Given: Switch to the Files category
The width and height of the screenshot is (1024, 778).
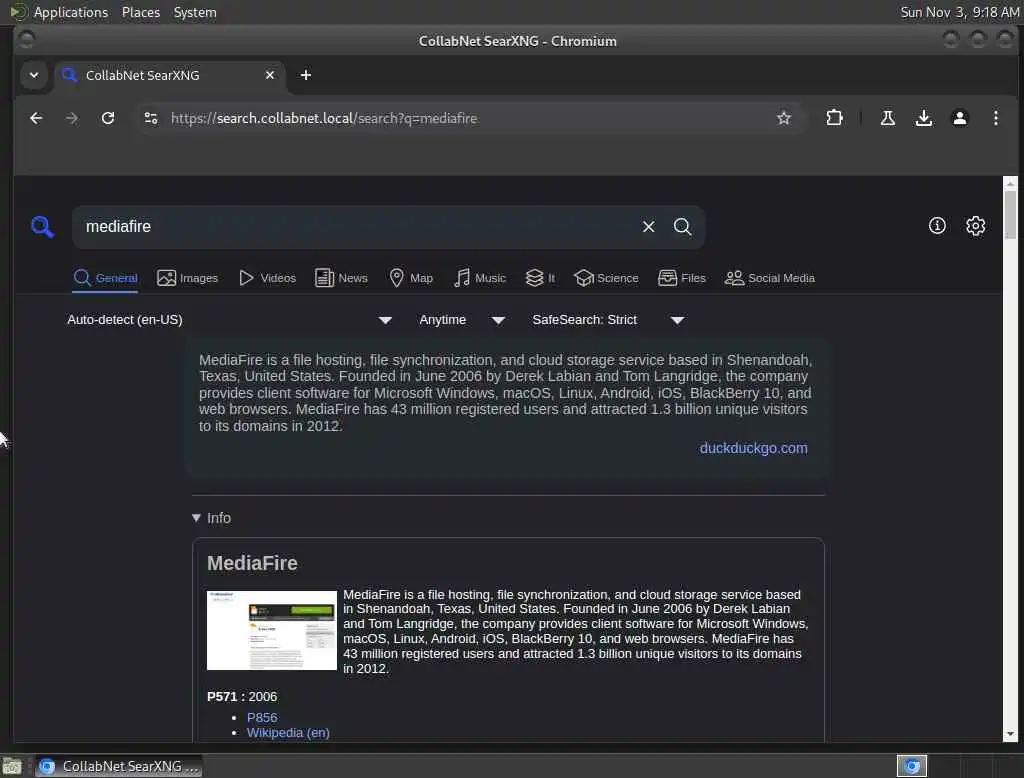Looking at the screenshot, I should point(682,278).
